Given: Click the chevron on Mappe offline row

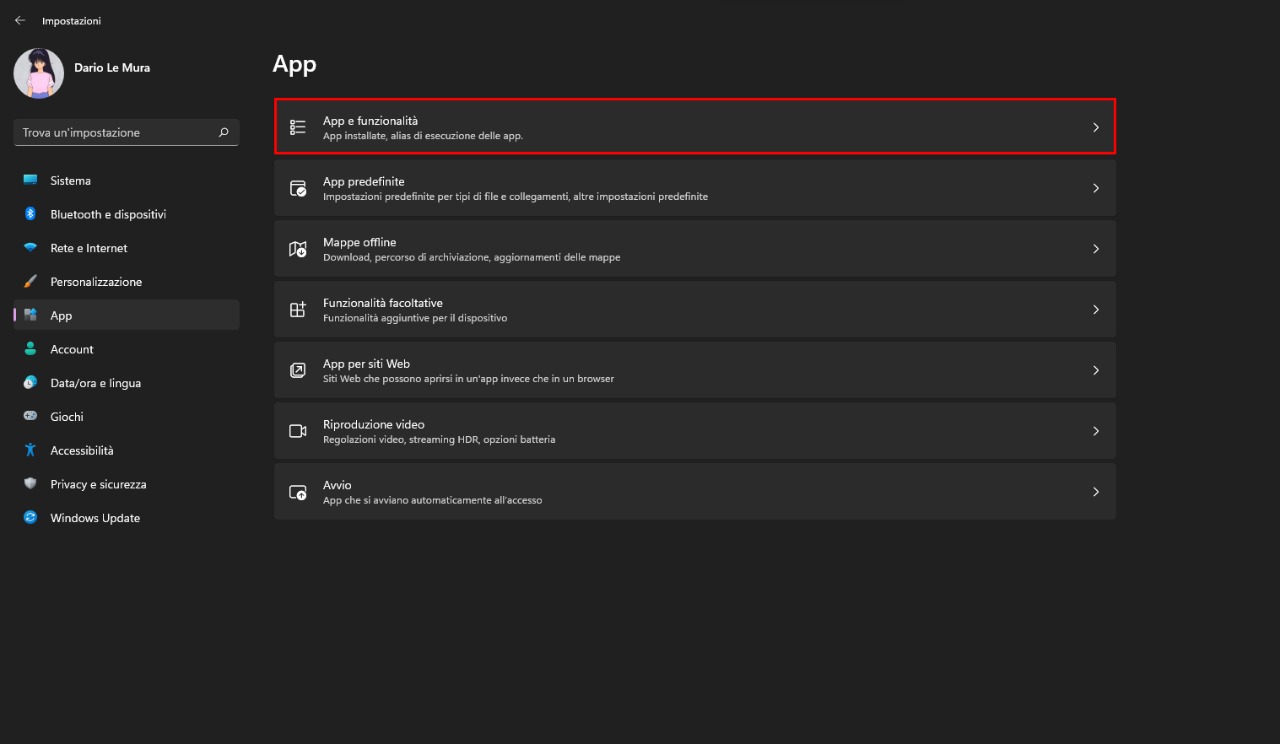Looking at the screenshot, I should pos(1095,249).
